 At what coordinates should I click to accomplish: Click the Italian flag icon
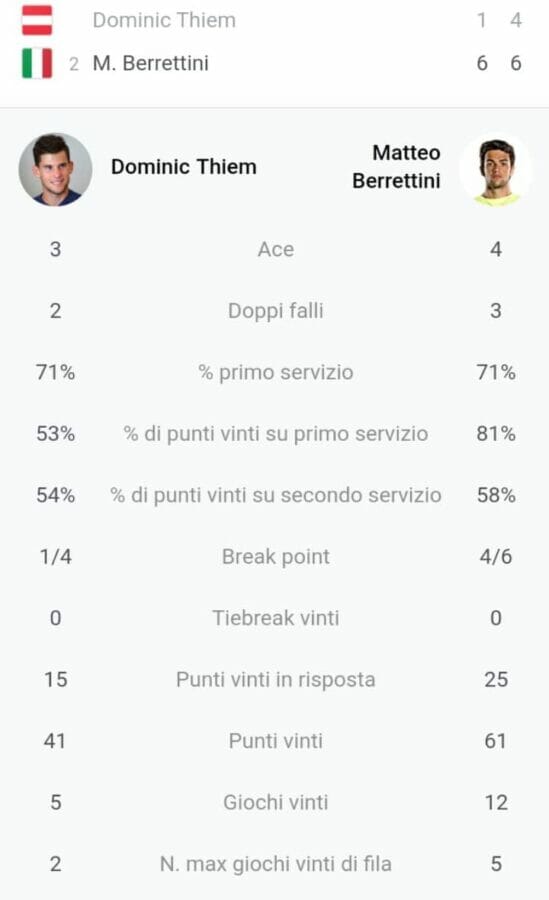point(37,63)
